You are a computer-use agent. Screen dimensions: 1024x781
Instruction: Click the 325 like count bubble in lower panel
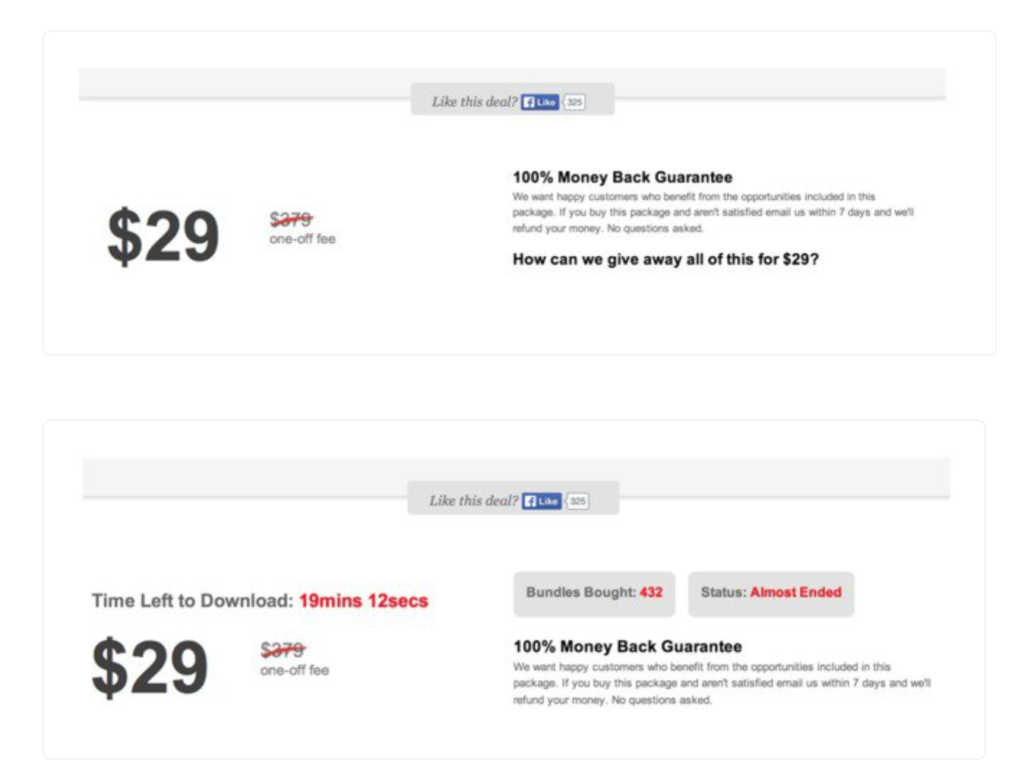[x=577, y=501]
